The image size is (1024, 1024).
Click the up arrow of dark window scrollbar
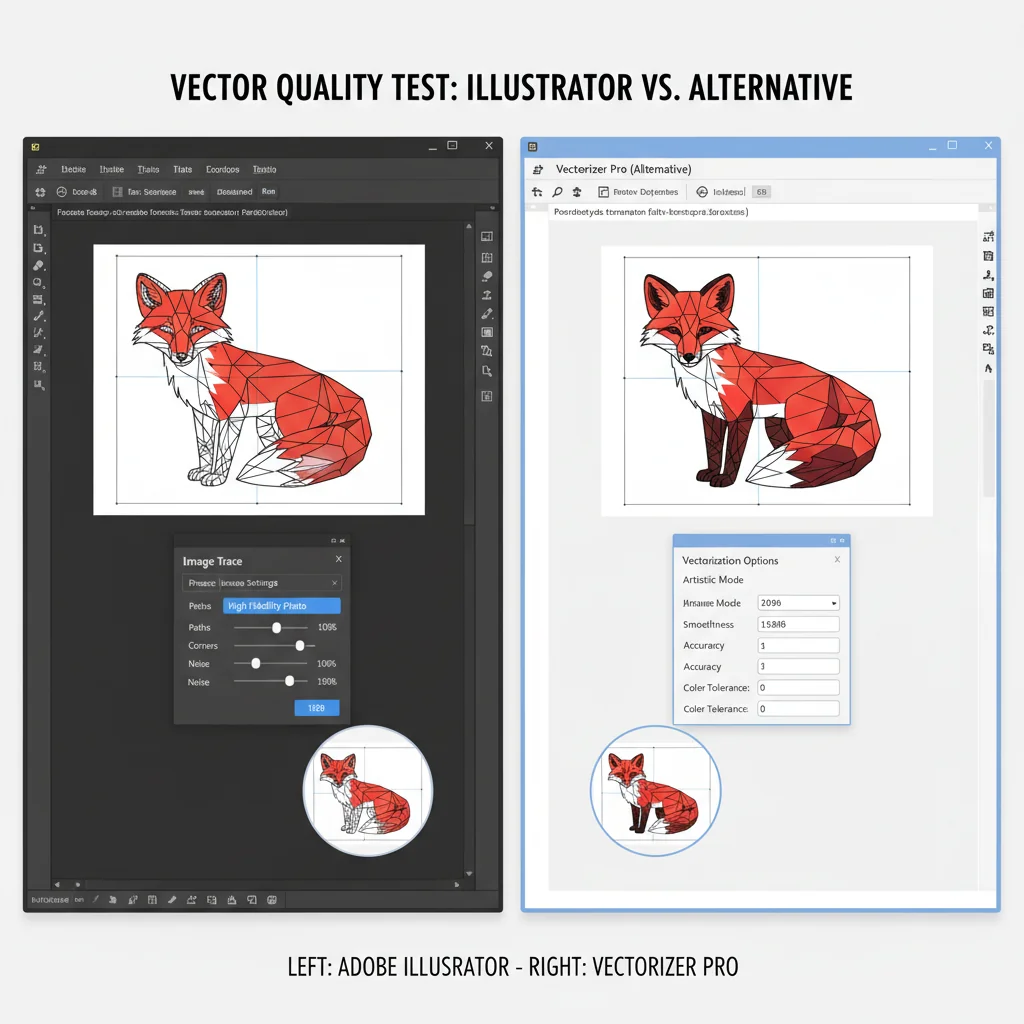click(x=468, y=227)
